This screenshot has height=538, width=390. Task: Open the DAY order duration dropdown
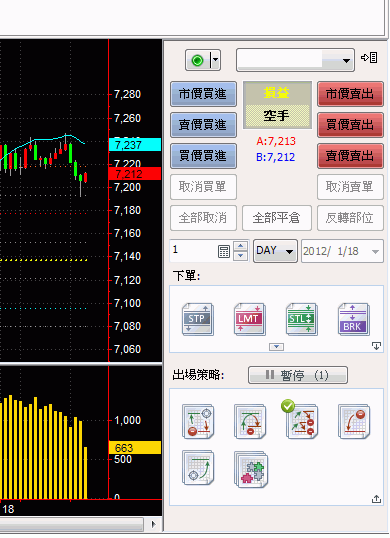[275, 251]
